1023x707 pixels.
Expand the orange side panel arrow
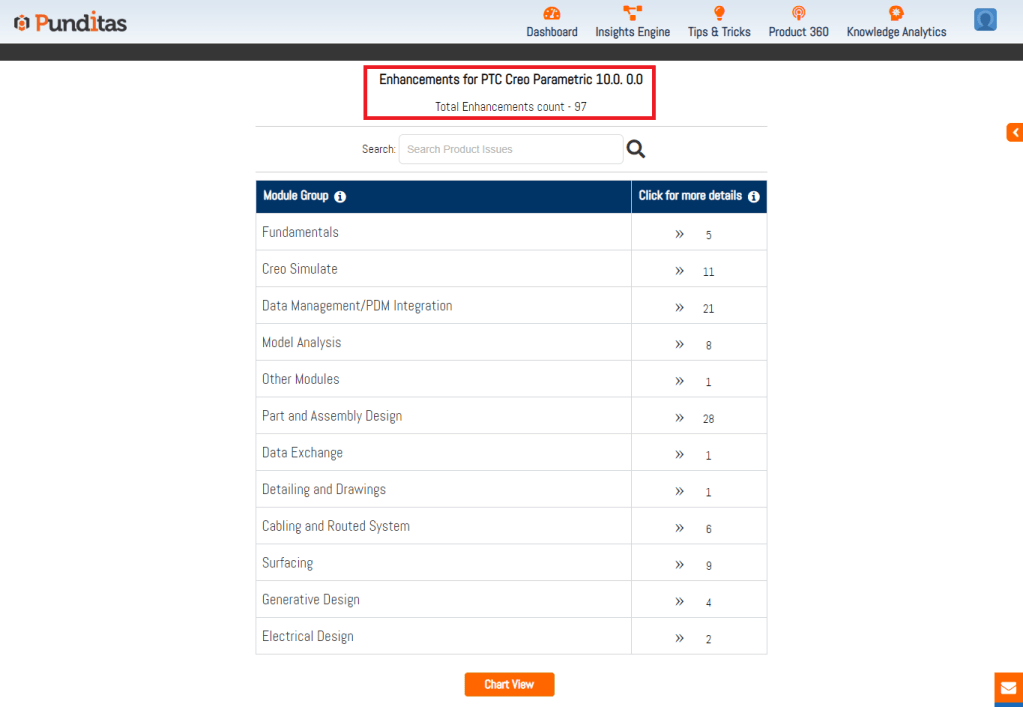[1015, 132]
